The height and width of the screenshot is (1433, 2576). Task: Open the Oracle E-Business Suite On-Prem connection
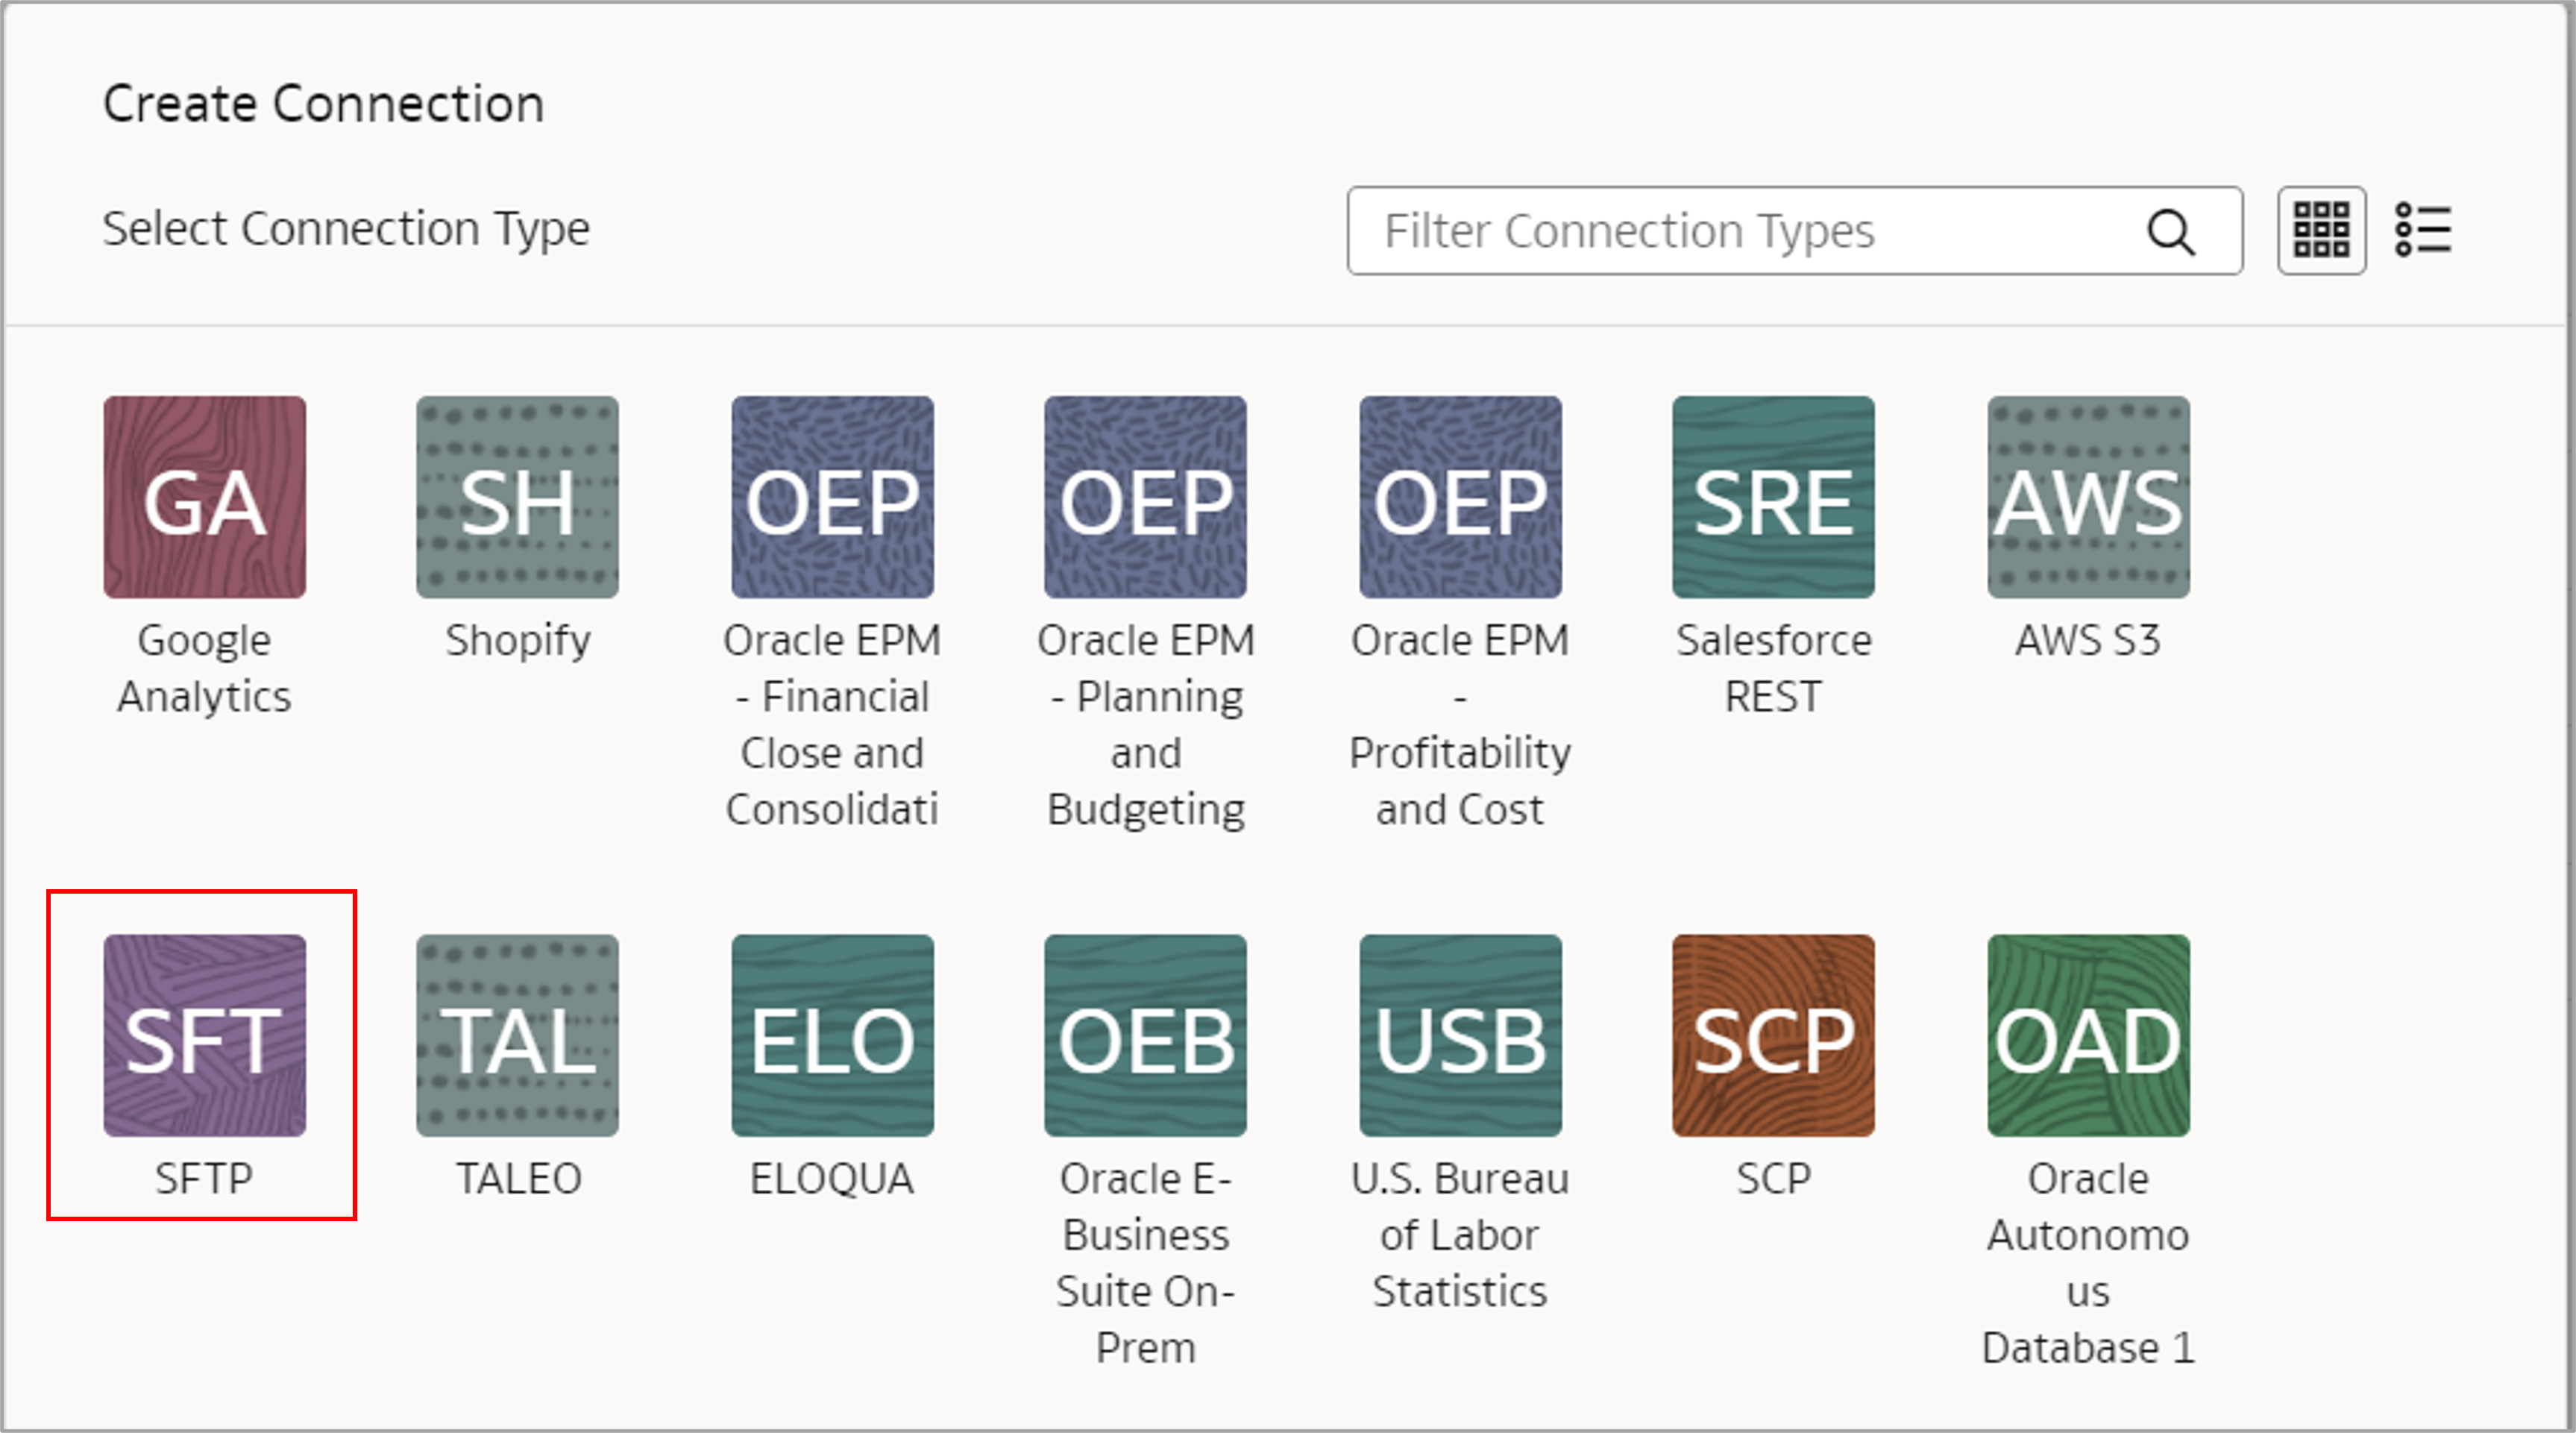coord(1145,1038)
